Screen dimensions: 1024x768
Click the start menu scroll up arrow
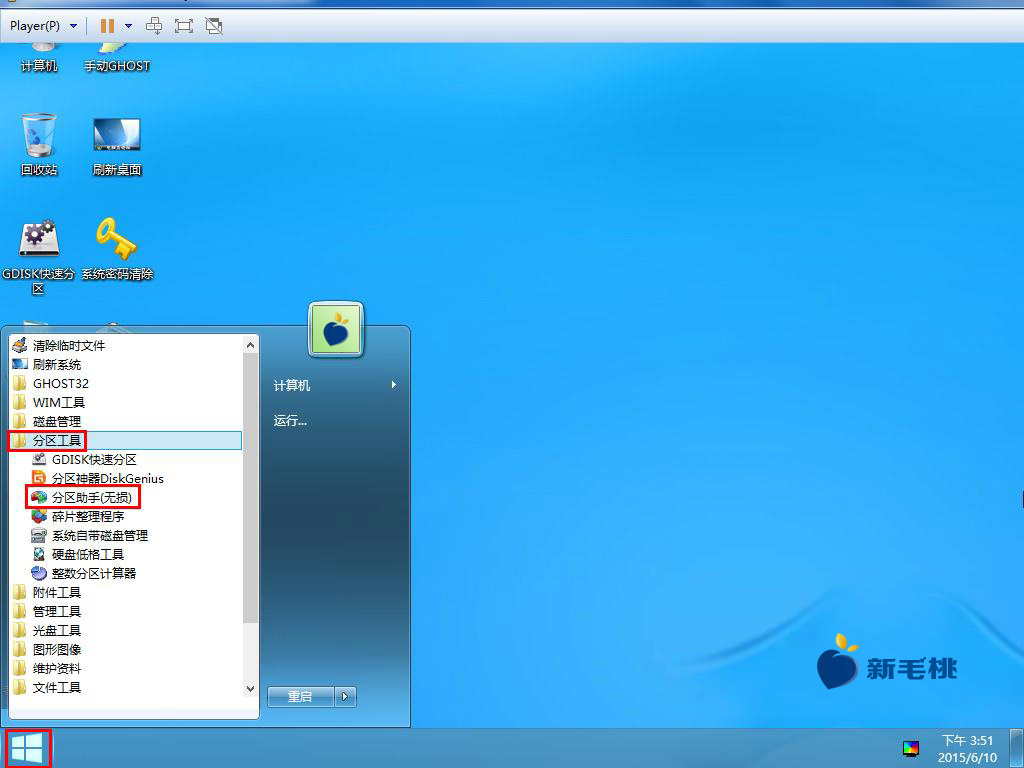[x=250, y=344]
